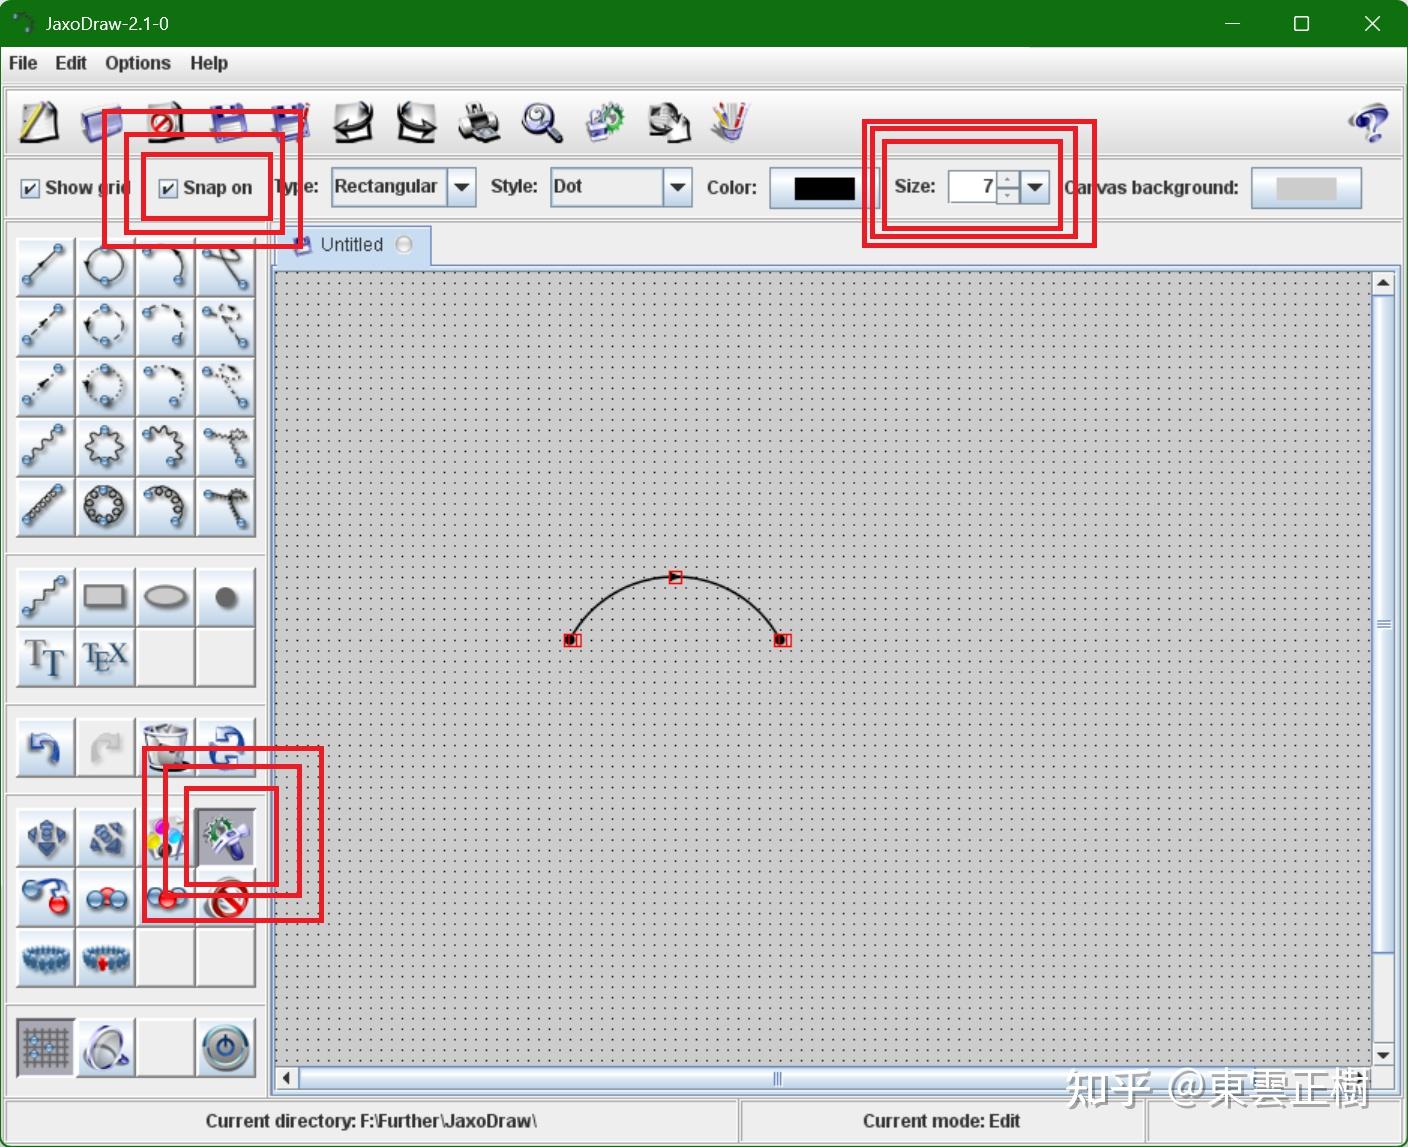Open the Size dropdown arrow
1408x1147 pixels.
(x=1035, y=187)
